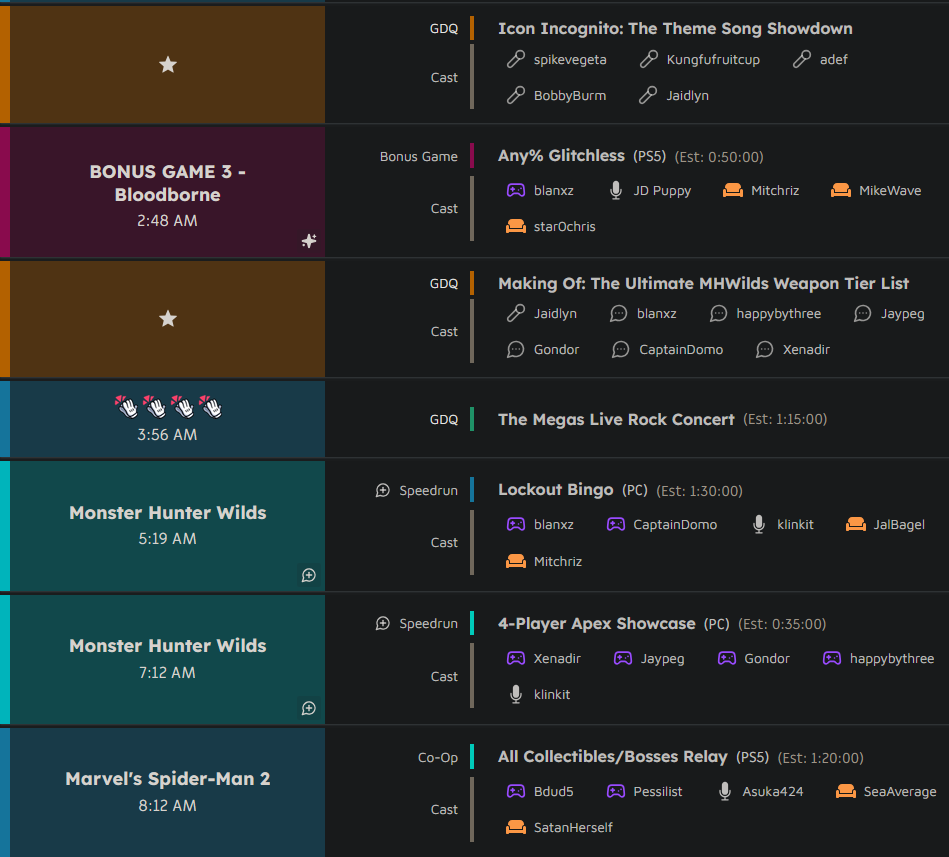Click the Bonus Game label
Image resolution: width=949 pixels, height=857 pixels.
click(418, 157)
